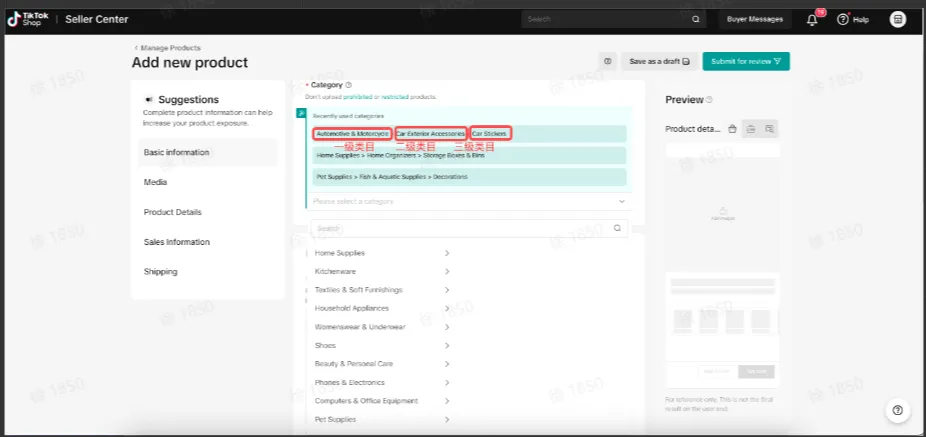
Task: Click Seller Center title in header
Action: [x=96, y=19]
